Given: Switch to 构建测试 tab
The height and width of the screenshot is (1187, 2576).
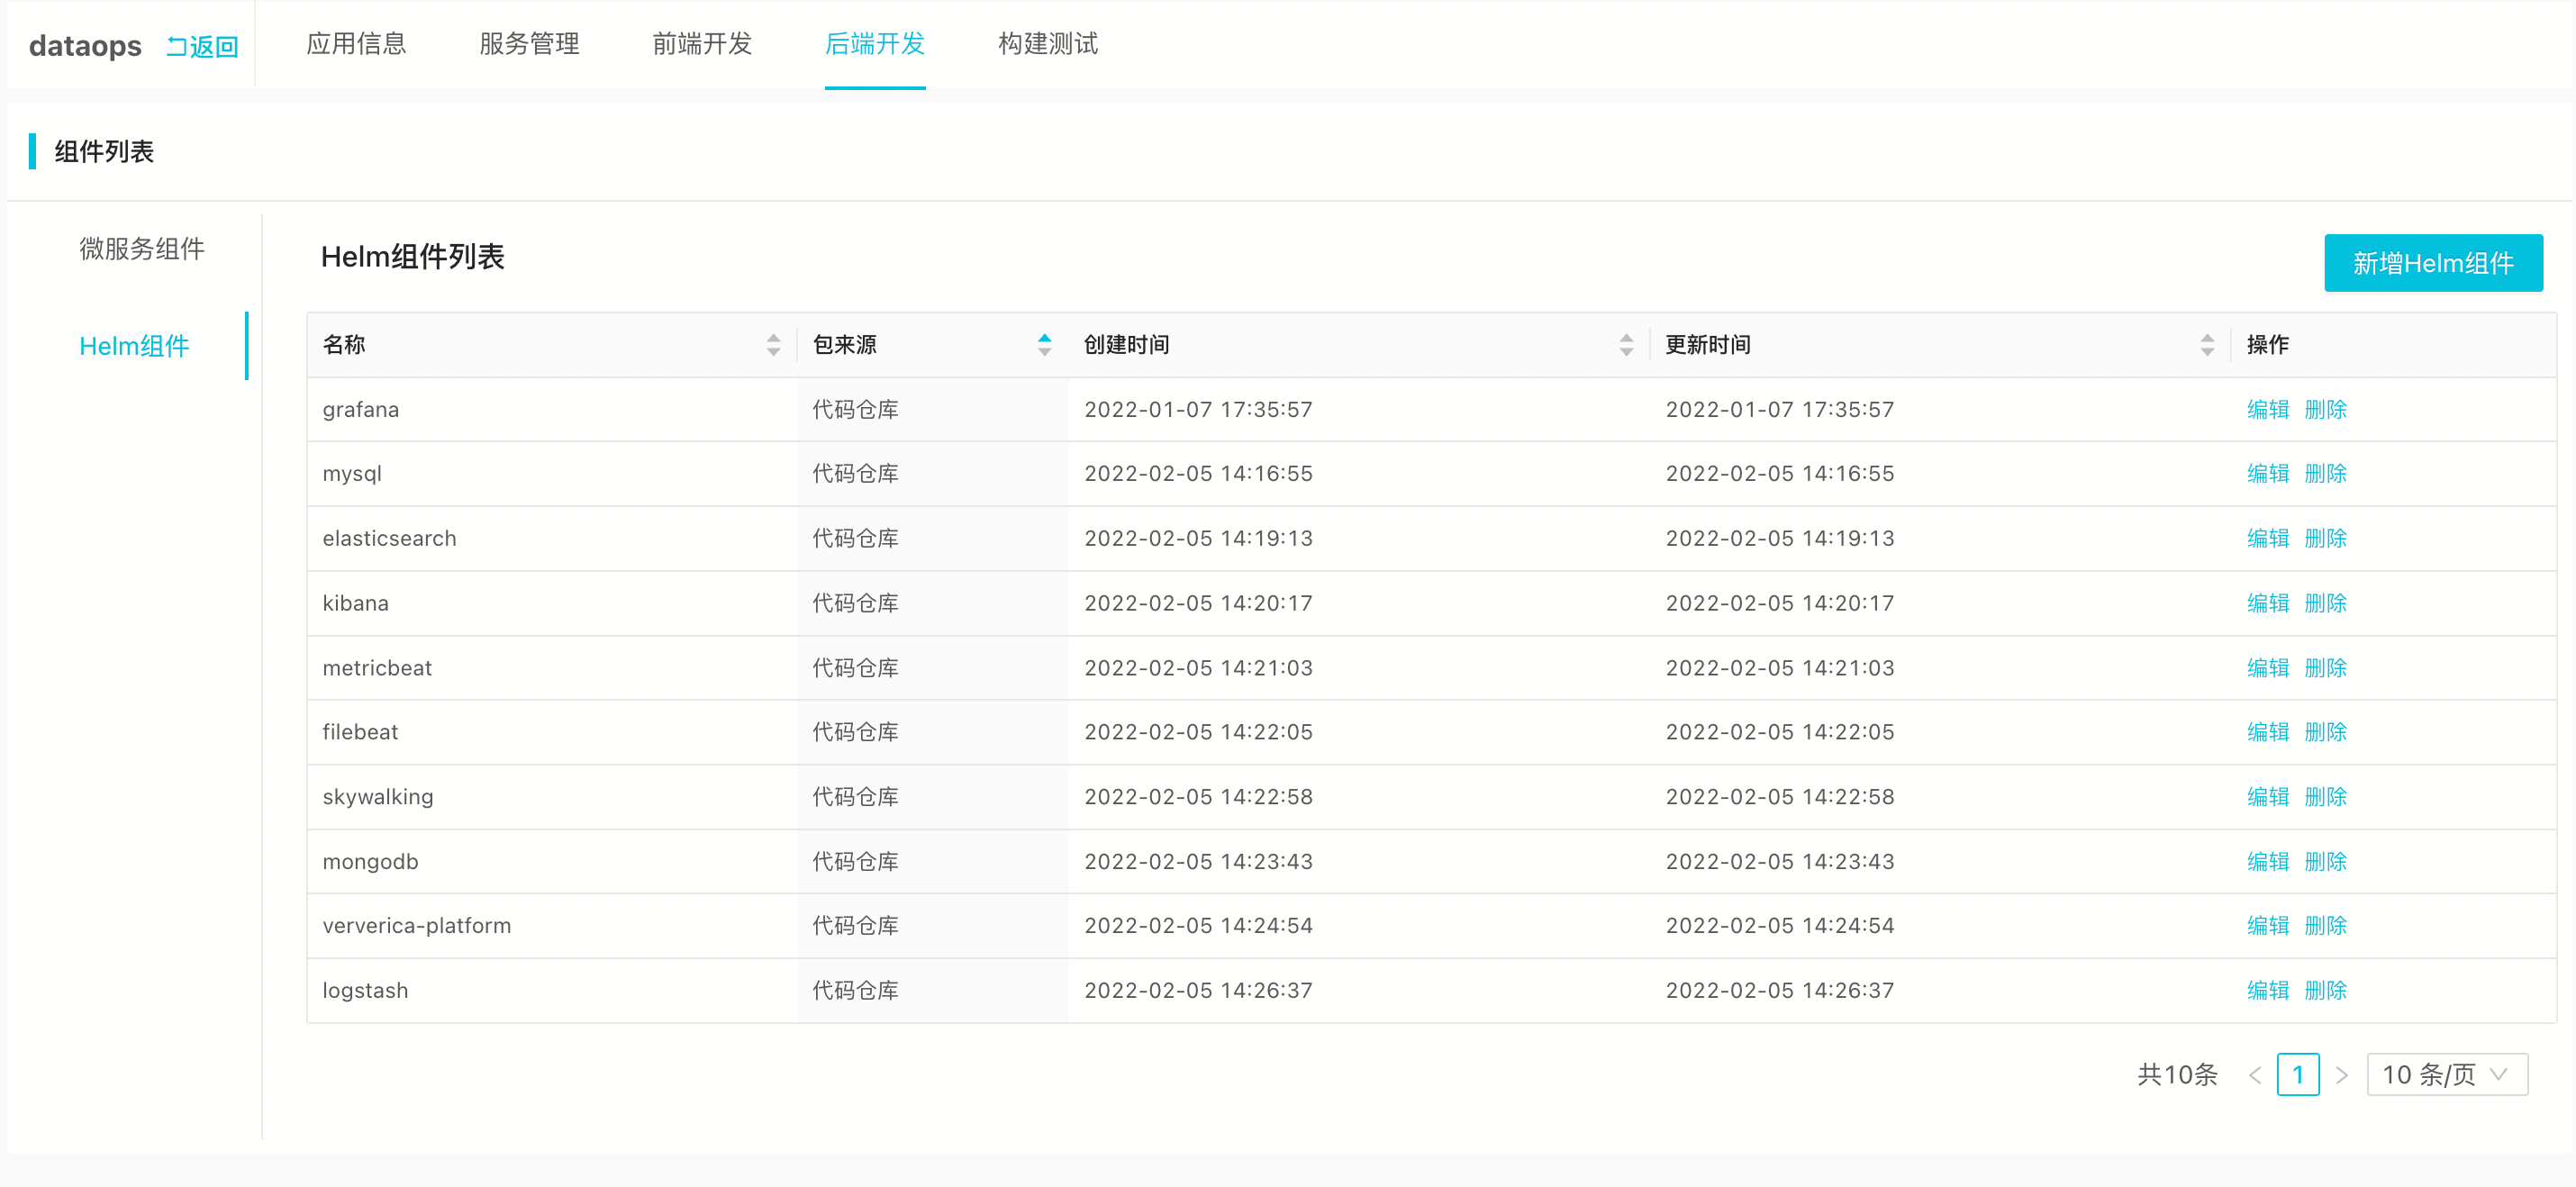Looking at the screenshot, I should pyautogui.click(x=1047, y=44).
